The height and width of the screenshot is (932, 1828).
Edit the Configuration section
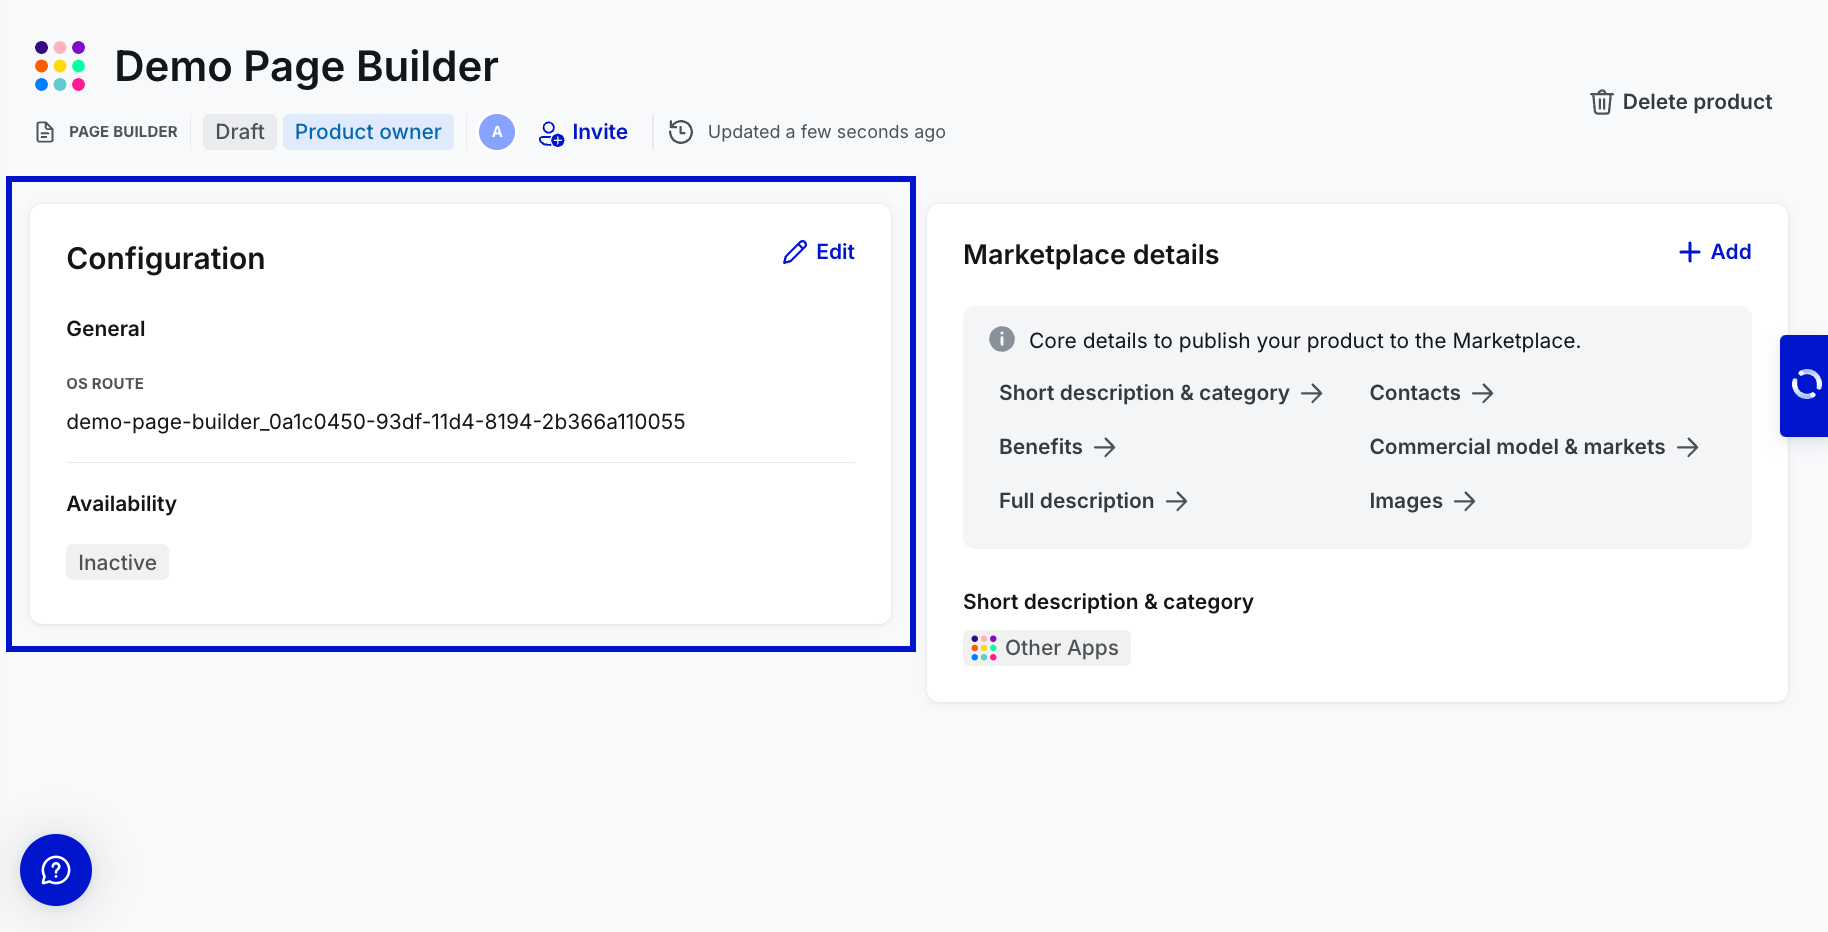[x=819, y=252]
